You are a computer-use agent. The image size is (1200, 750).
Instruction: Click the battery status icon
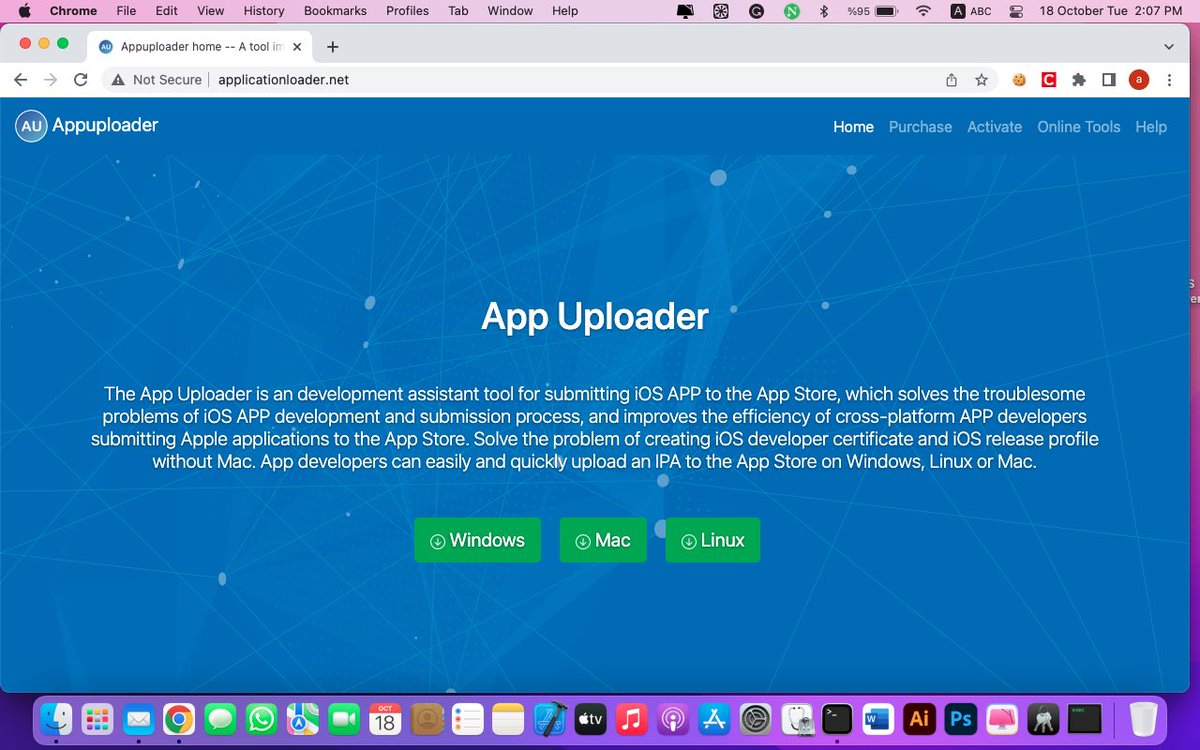(x=884, y=11)
